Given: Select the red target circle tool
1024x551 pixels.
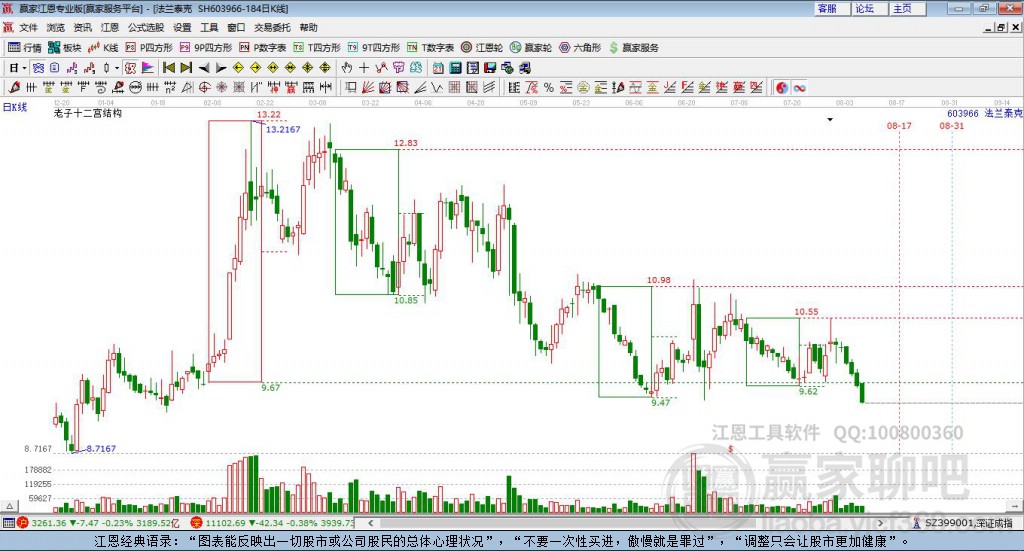Looking at the screenshot, I should click(x=204, y=87).
